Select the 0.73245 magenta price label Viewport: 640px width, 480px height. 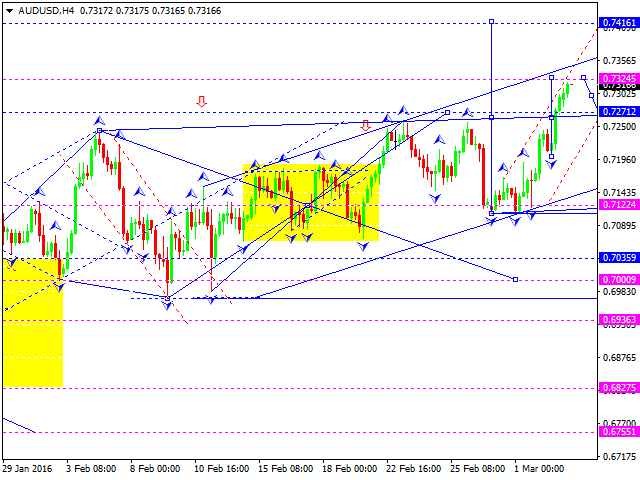coord(619,78)
